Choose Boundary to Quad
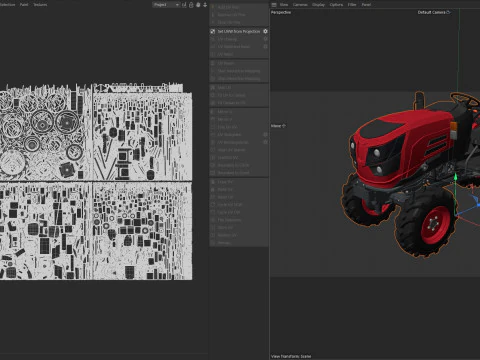This screenshot has width=480, height=360. pyautogui.click(x=233, y=173)
